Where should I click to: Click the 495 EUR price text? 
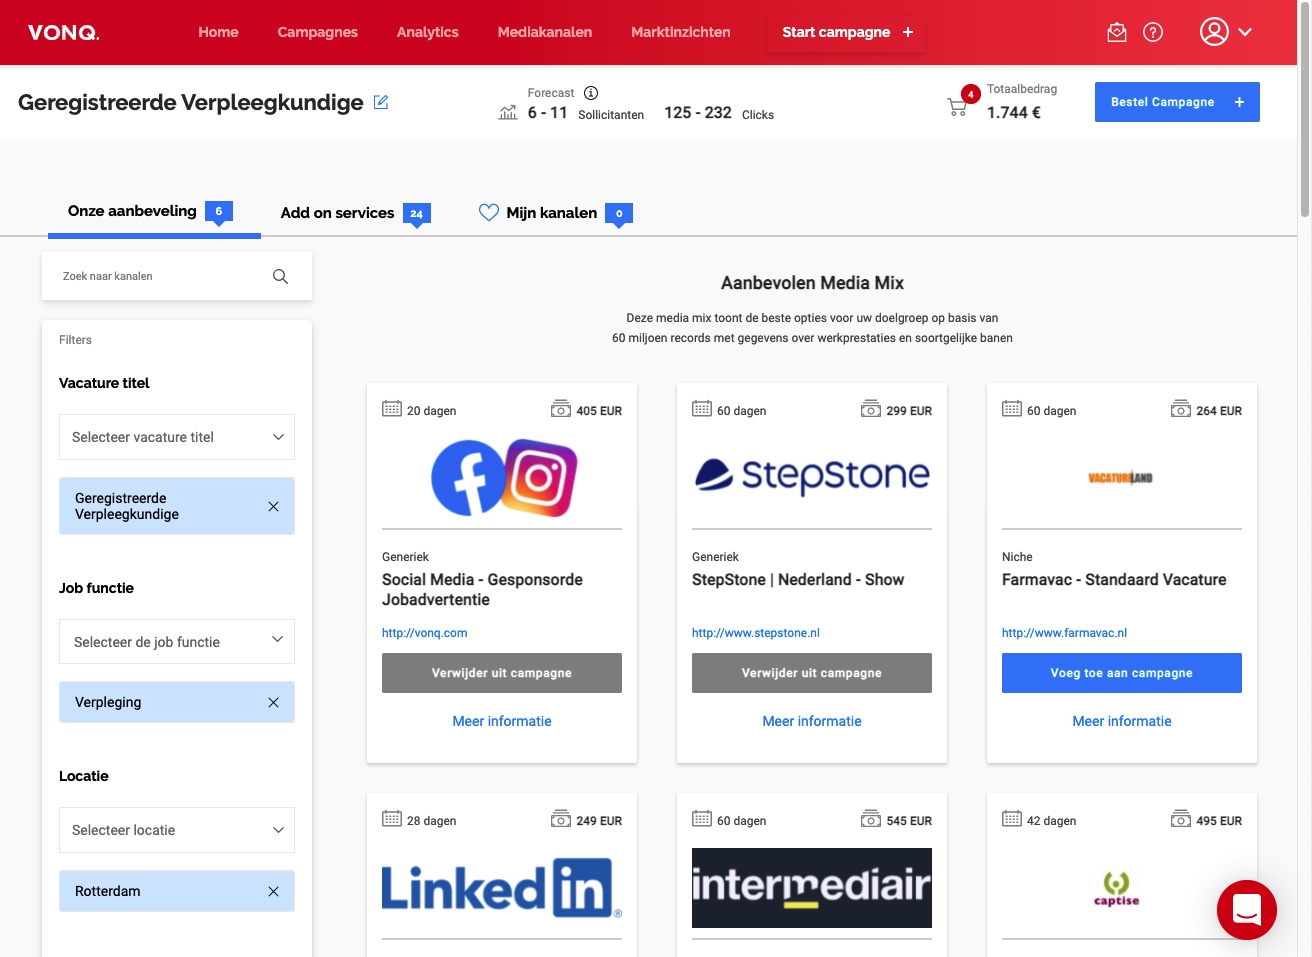[1219, 821]
